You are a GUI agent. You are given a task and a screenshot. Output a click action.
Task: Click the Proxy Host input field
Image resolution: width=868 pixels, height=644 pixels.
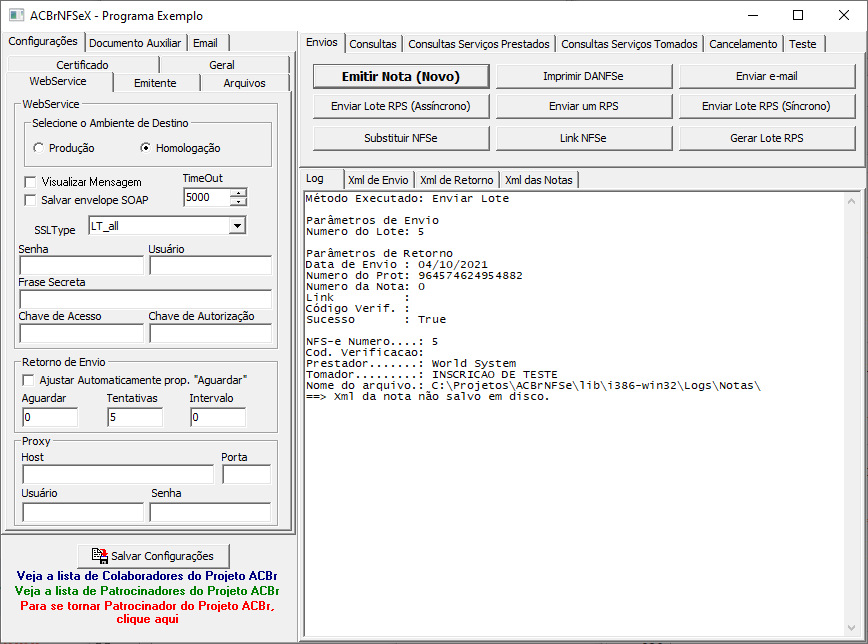pyautogui.click(x=118, y=475)
